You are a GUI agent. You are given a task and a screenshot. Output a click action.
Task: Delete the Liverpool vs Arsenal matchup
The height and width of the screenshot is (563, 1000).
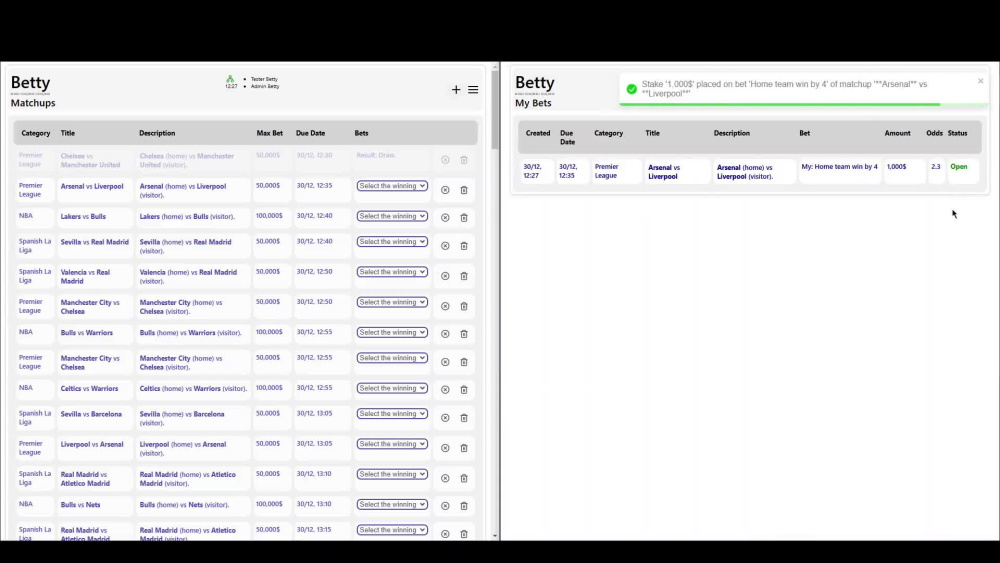click(x=464, y=448)
